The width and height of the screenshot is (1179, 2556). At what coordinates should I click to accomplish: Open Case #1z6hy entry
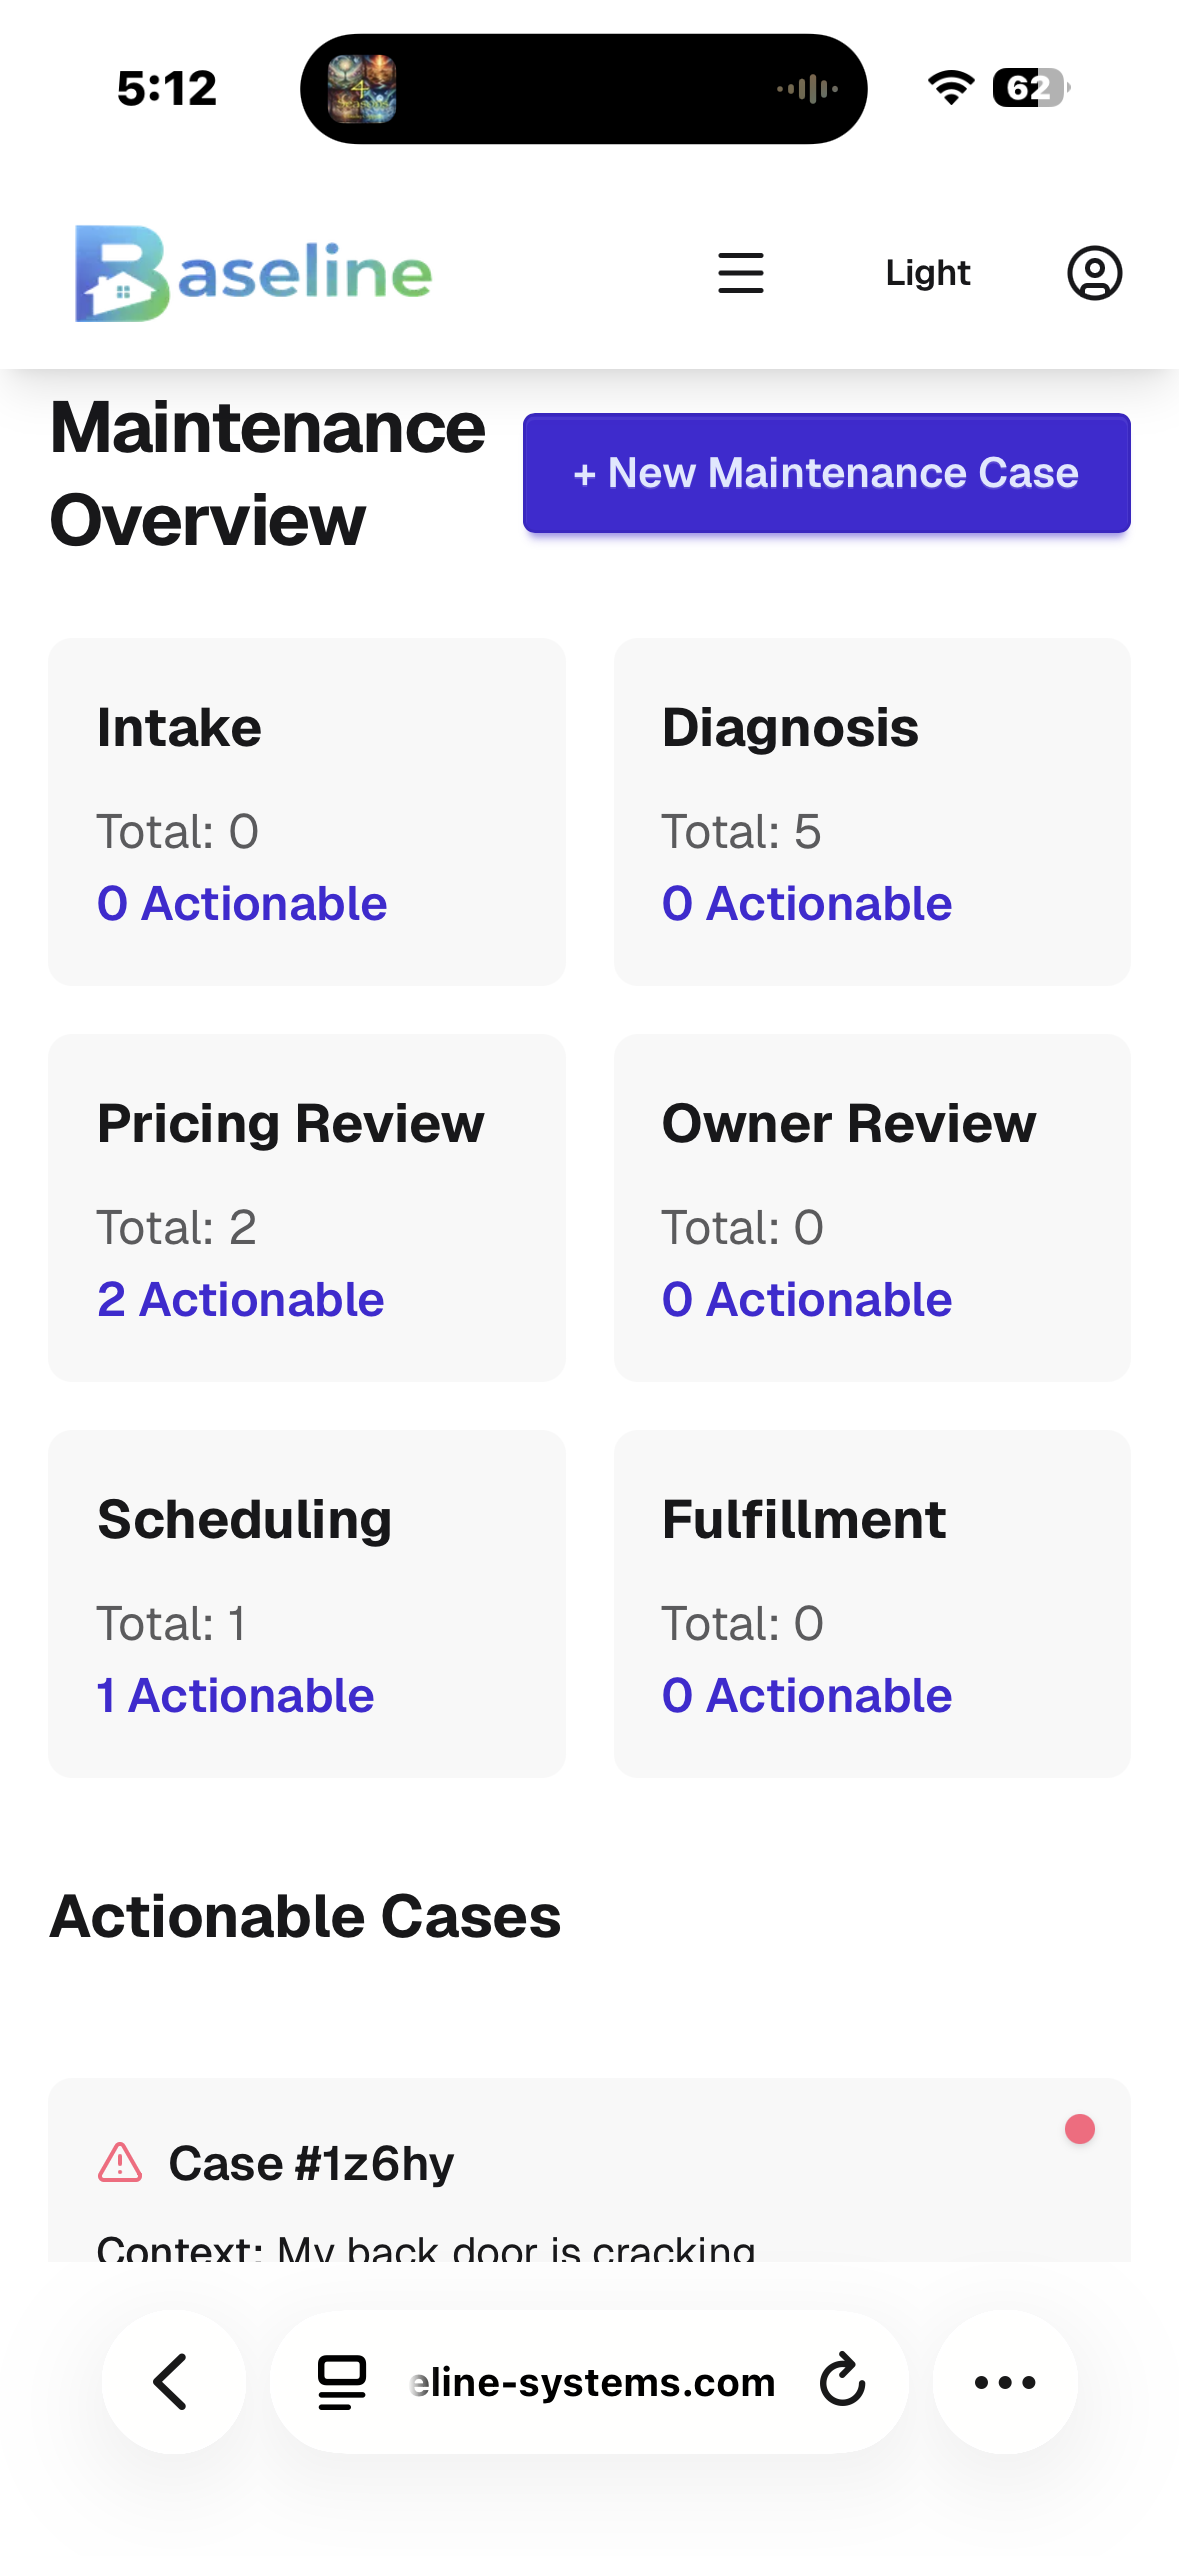pos(312,2164)
